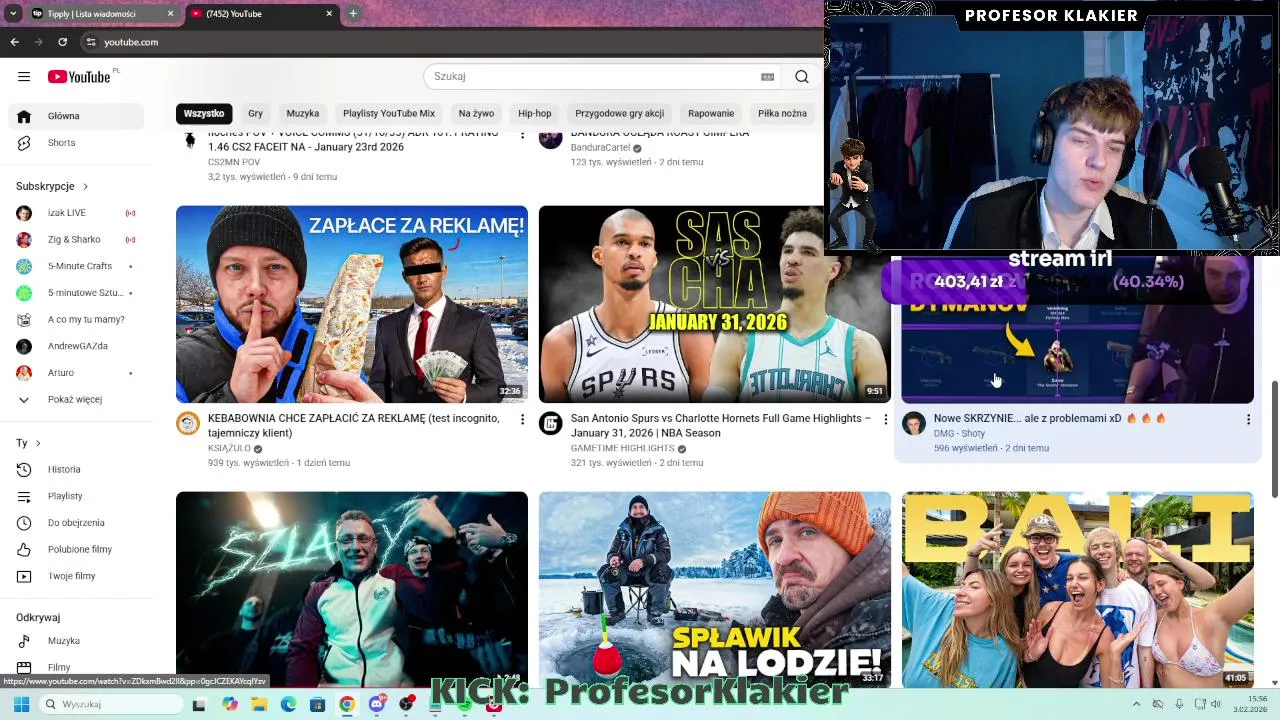This screenshot has width=1280, height=720.
Task: Expand the Subskrypcje section chevron
Action: [x=85, y=187]
